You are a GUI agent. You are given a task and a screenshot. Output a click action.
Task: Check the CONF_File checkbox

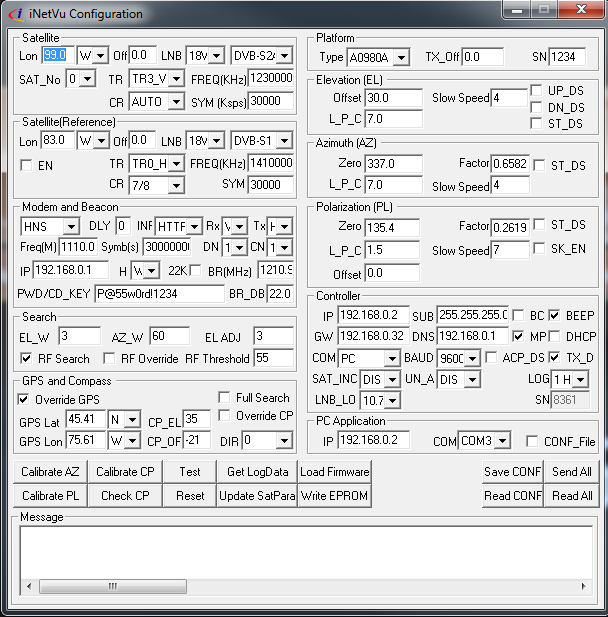(532, 441)
